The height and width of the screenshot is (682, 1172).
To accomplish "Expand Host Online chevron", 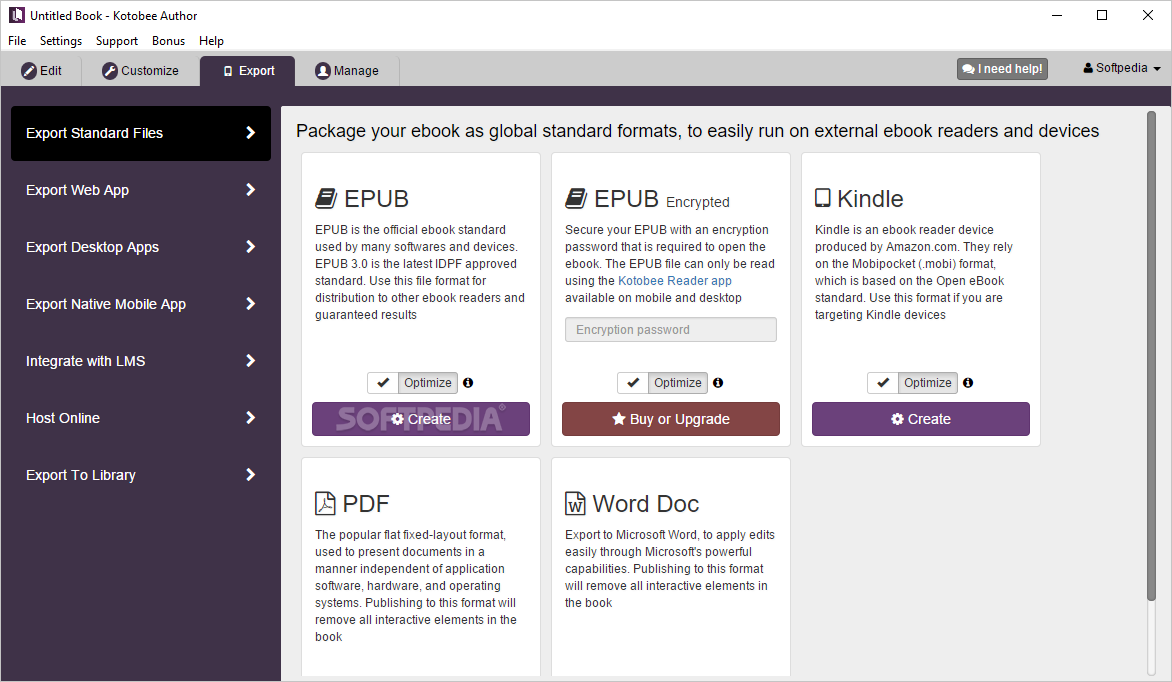I will pyautogui.click(x=251, y=418).
